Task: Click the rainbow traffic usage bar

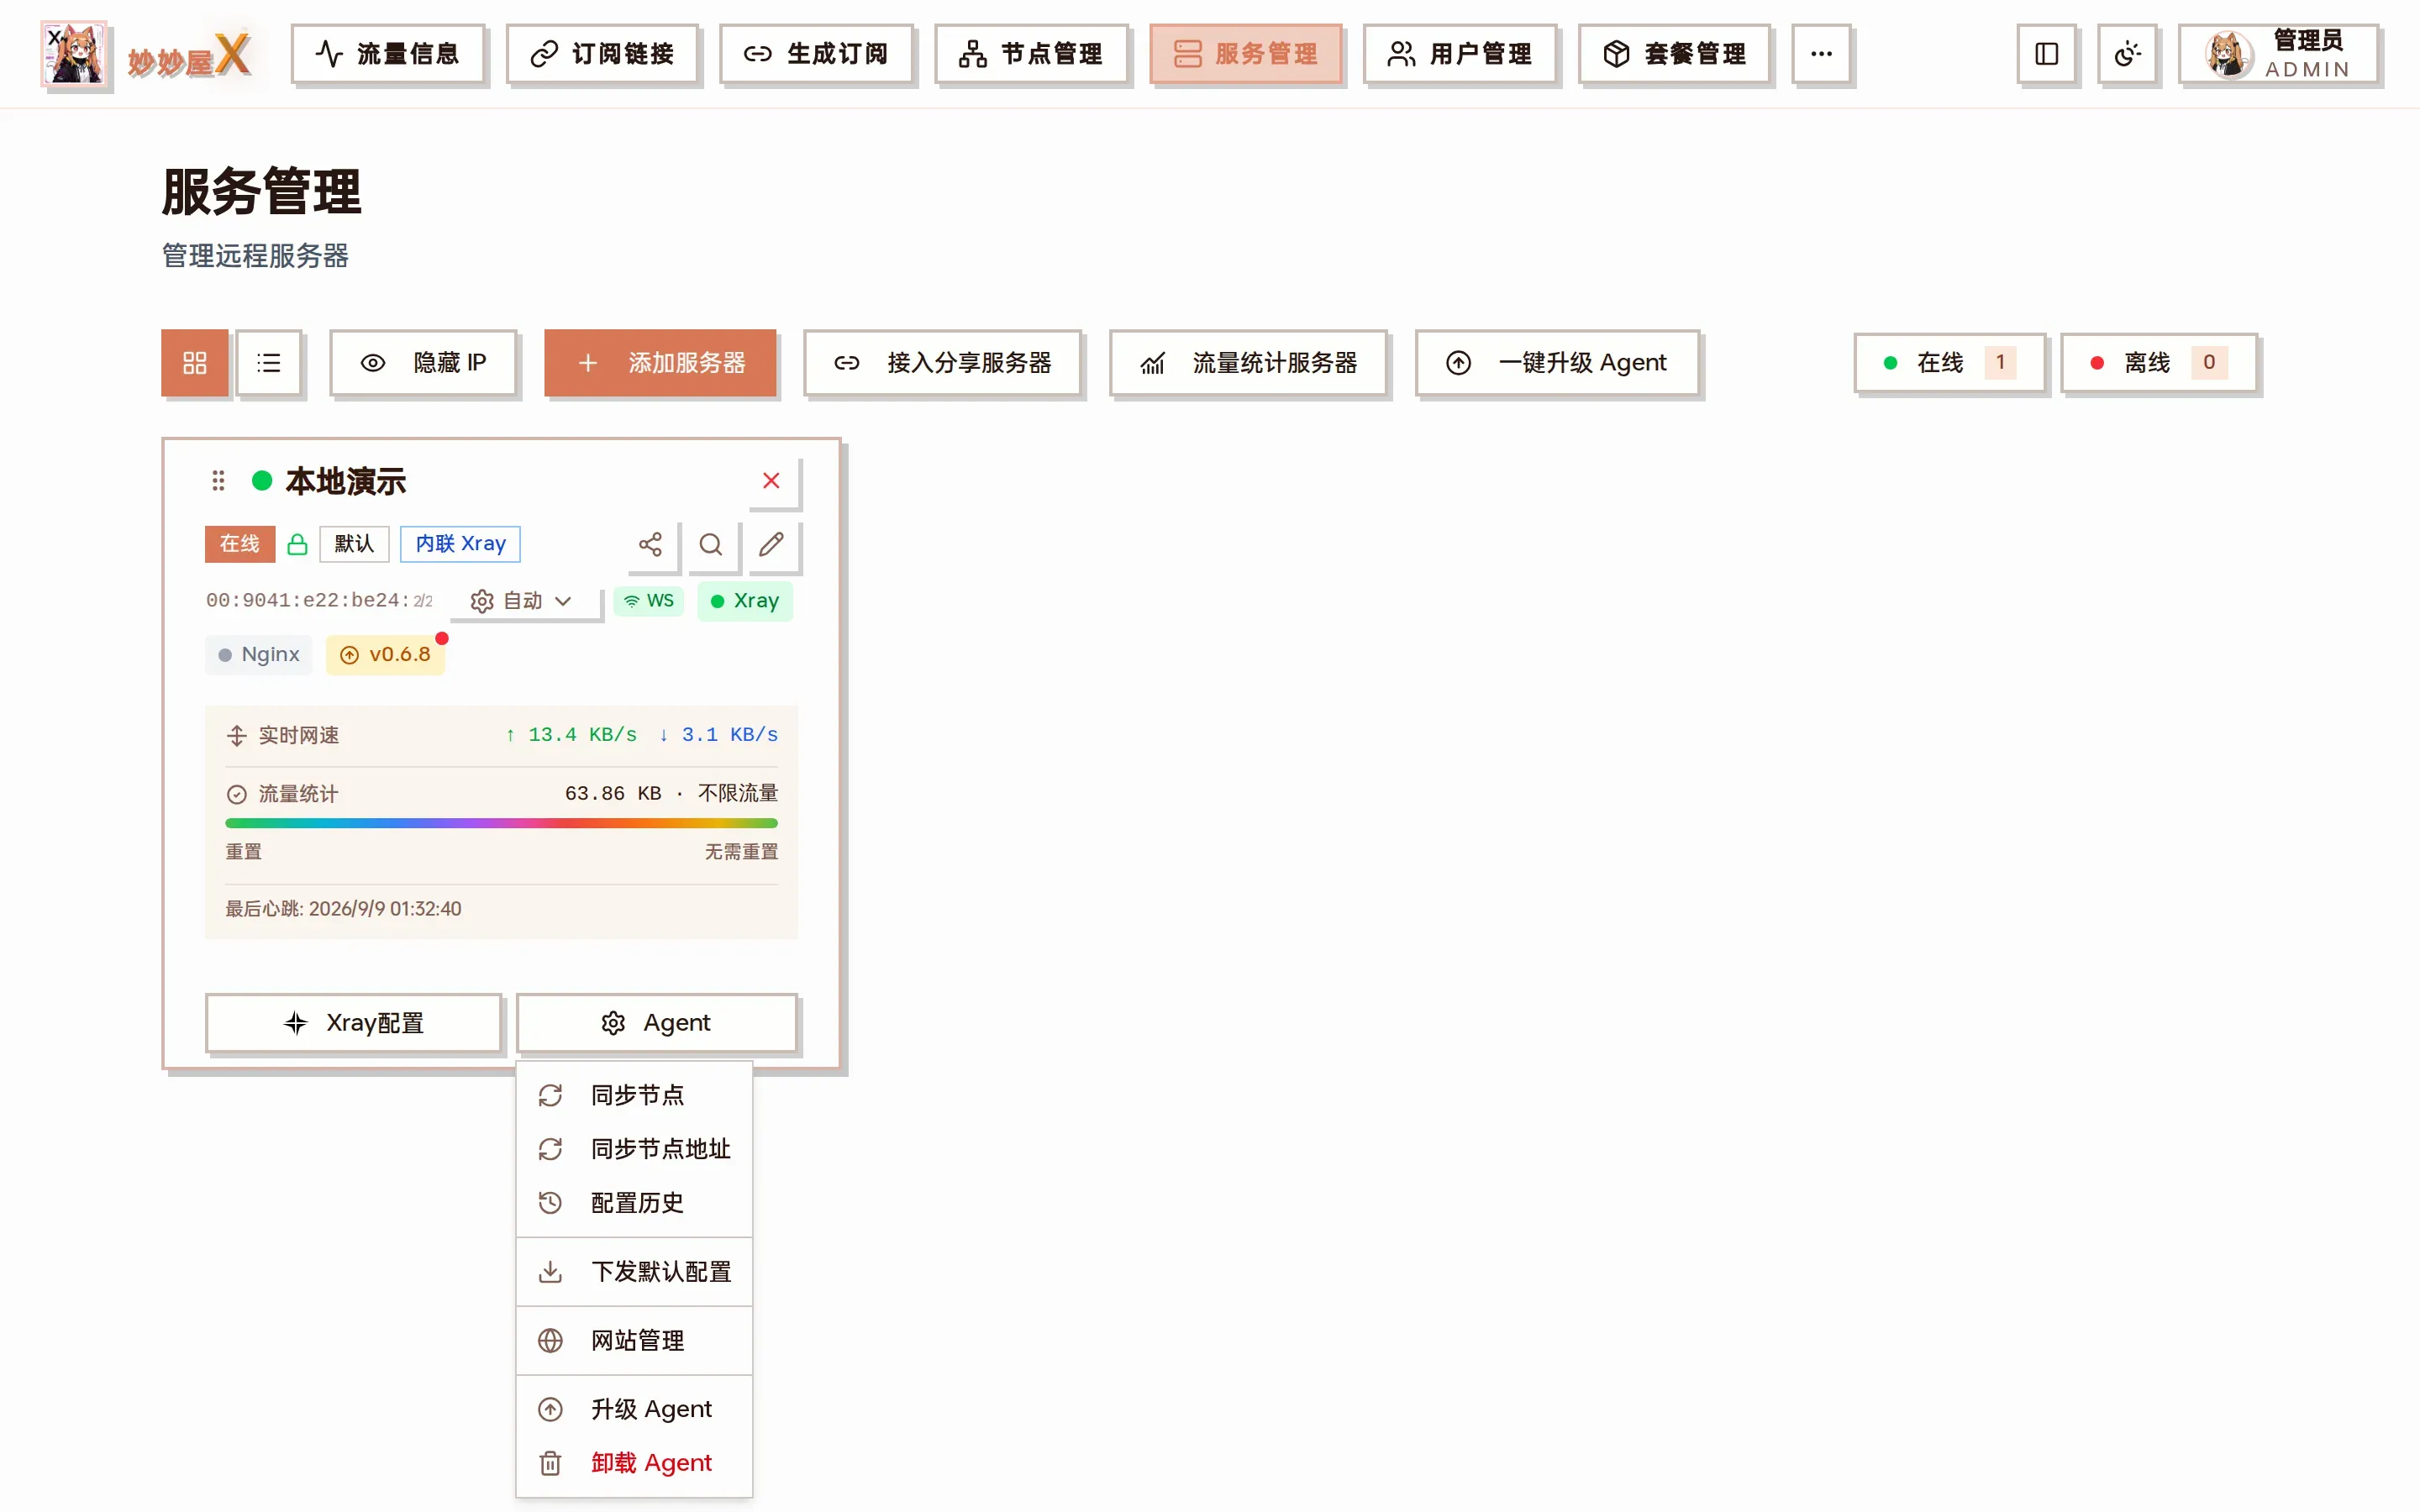Action: pyautogui.click(x=501, y=823)
